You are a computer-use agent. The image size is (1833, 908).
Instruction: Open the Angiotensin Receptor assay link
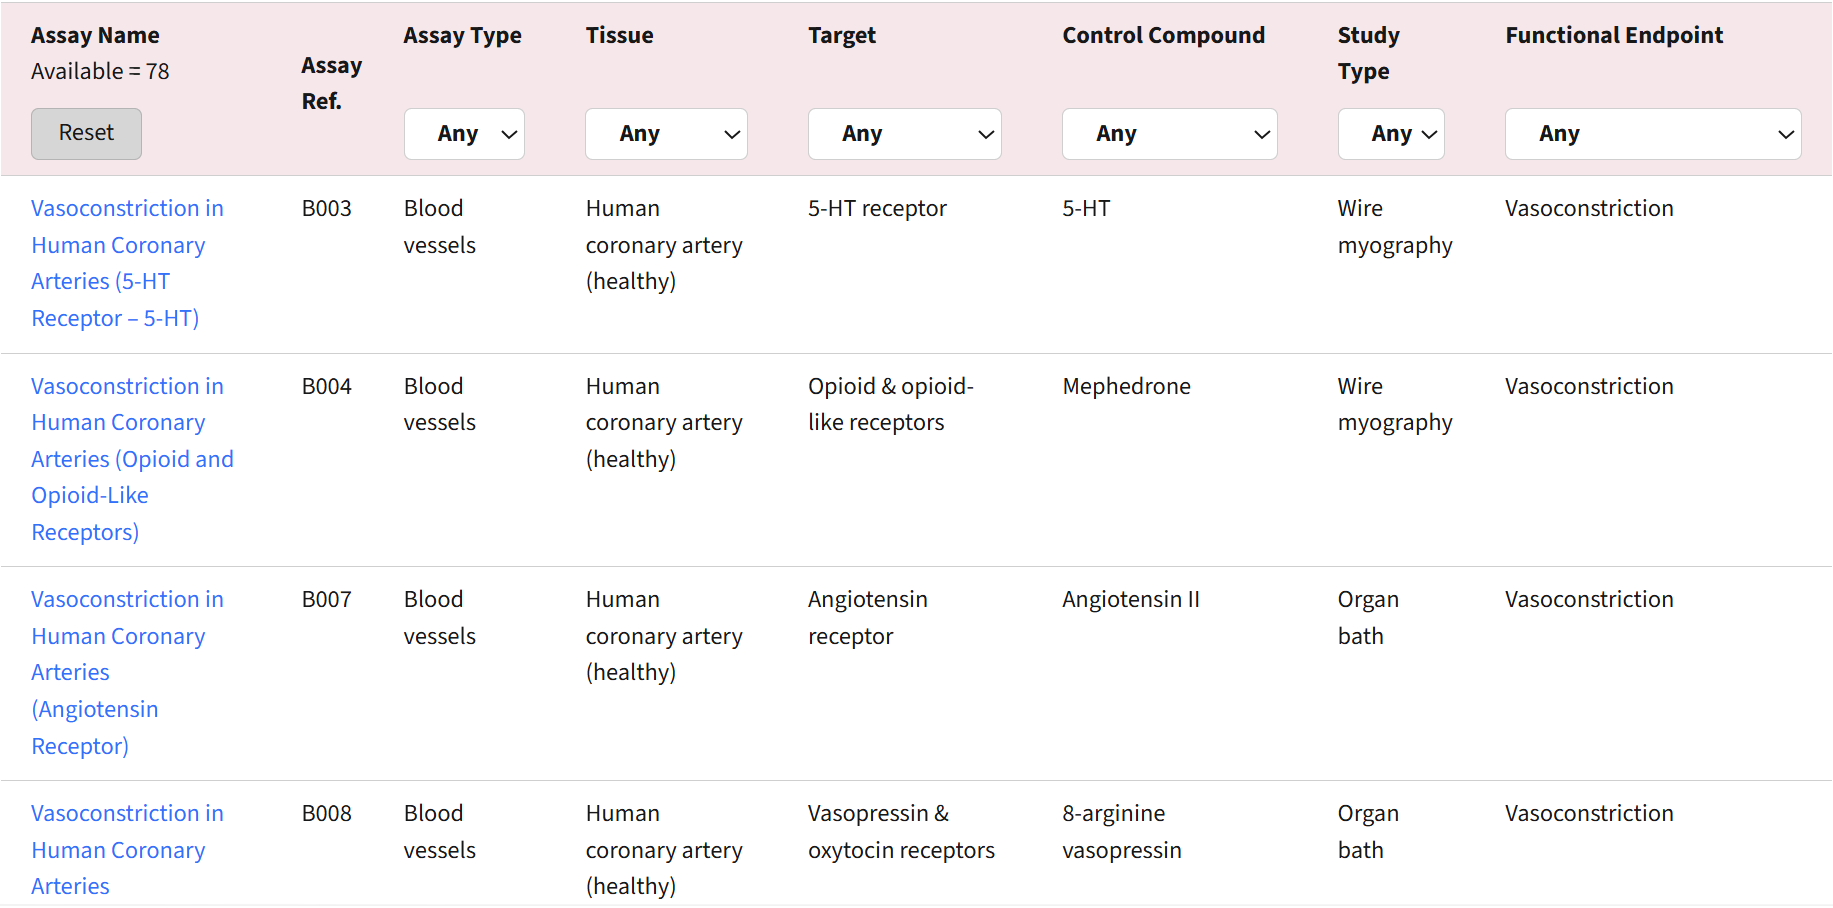(127, 672)
